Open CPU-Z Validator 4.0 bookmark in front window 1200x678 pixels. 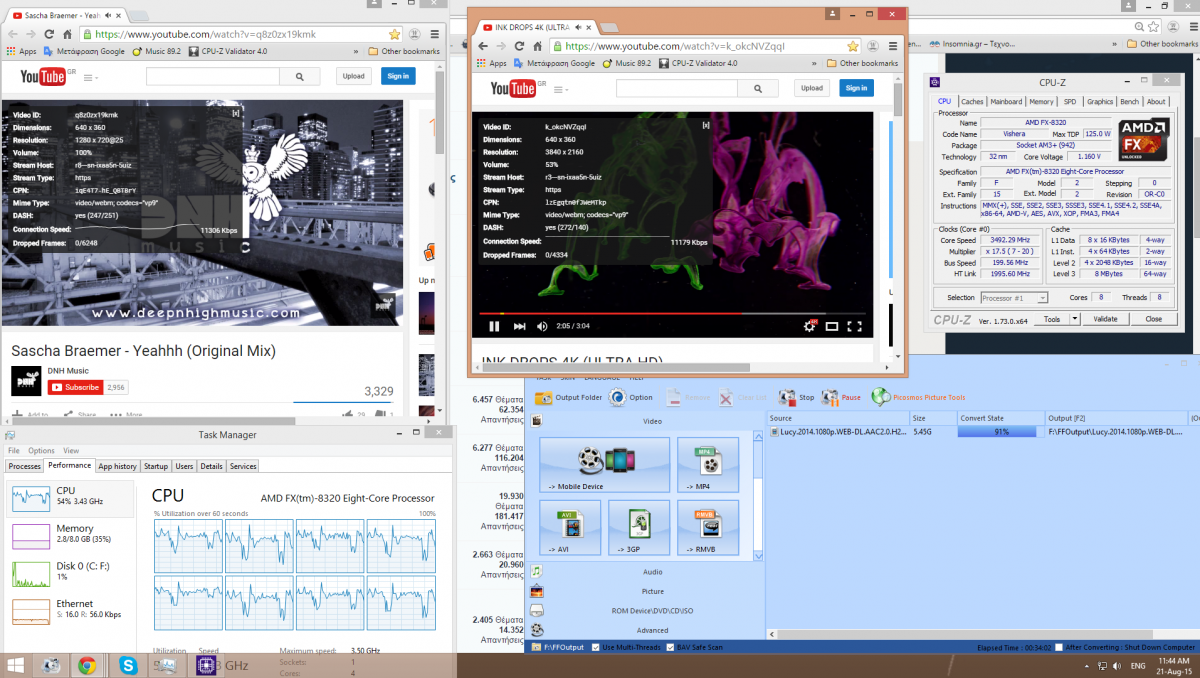point(698,63)
